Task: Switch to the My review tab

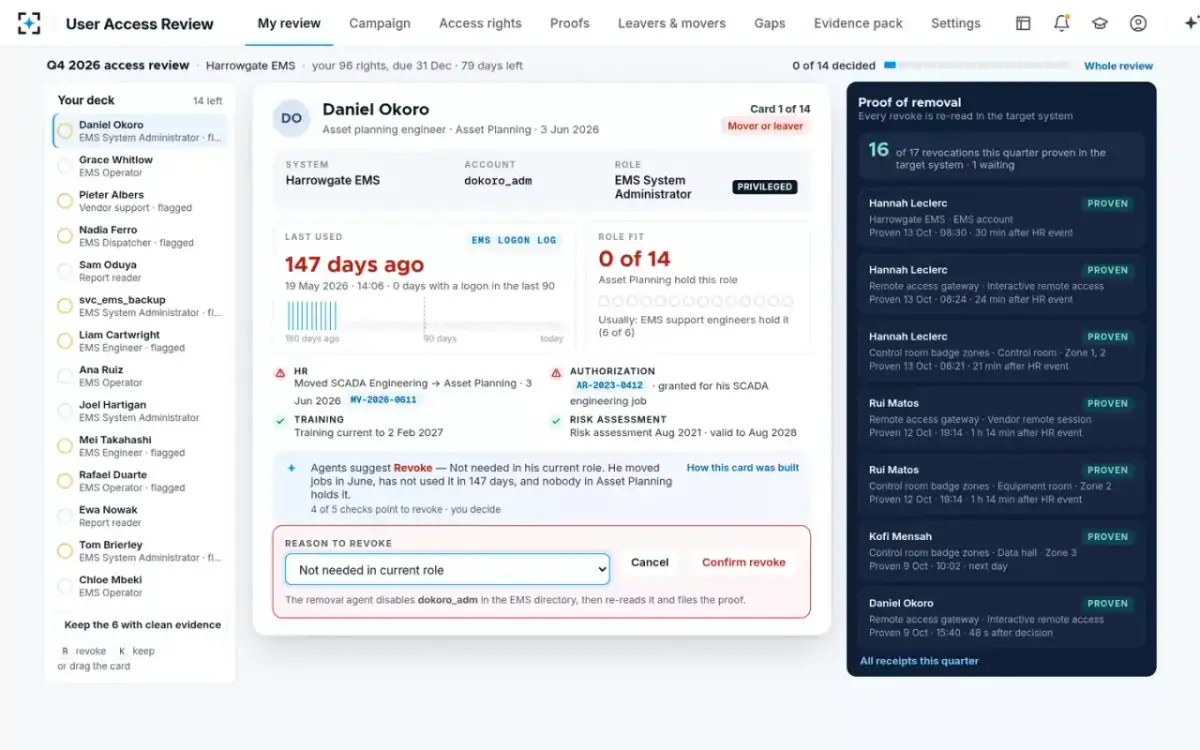Action: (289, 23)
